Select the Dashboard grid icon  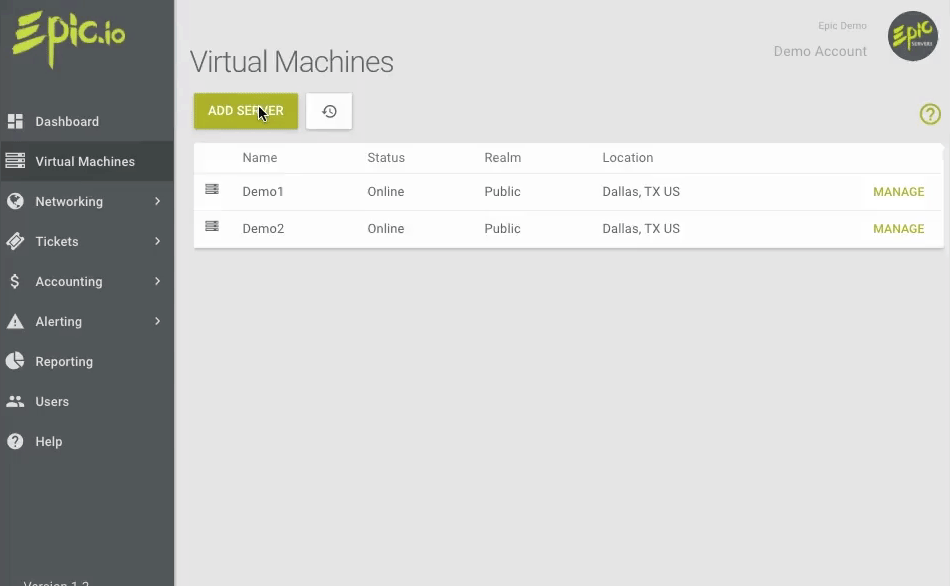tap(16, 121)
